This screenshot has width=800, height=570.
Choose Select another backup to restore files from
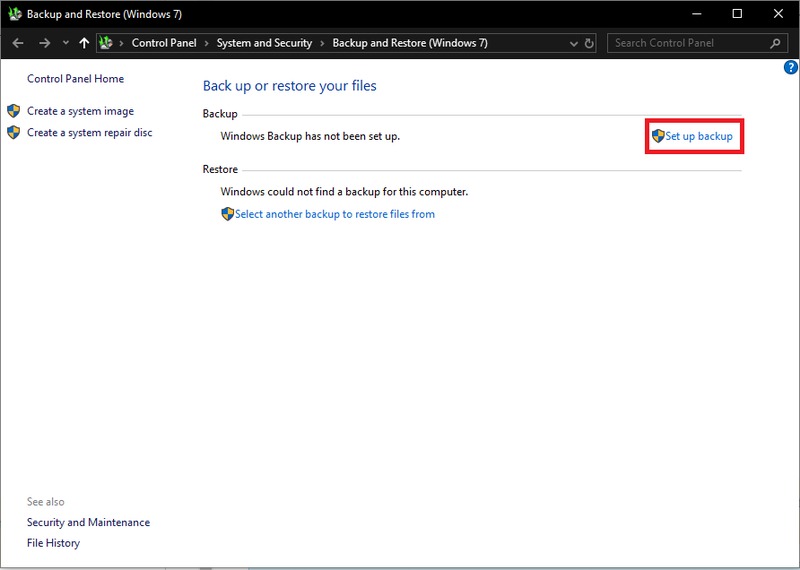pos(334,214)
